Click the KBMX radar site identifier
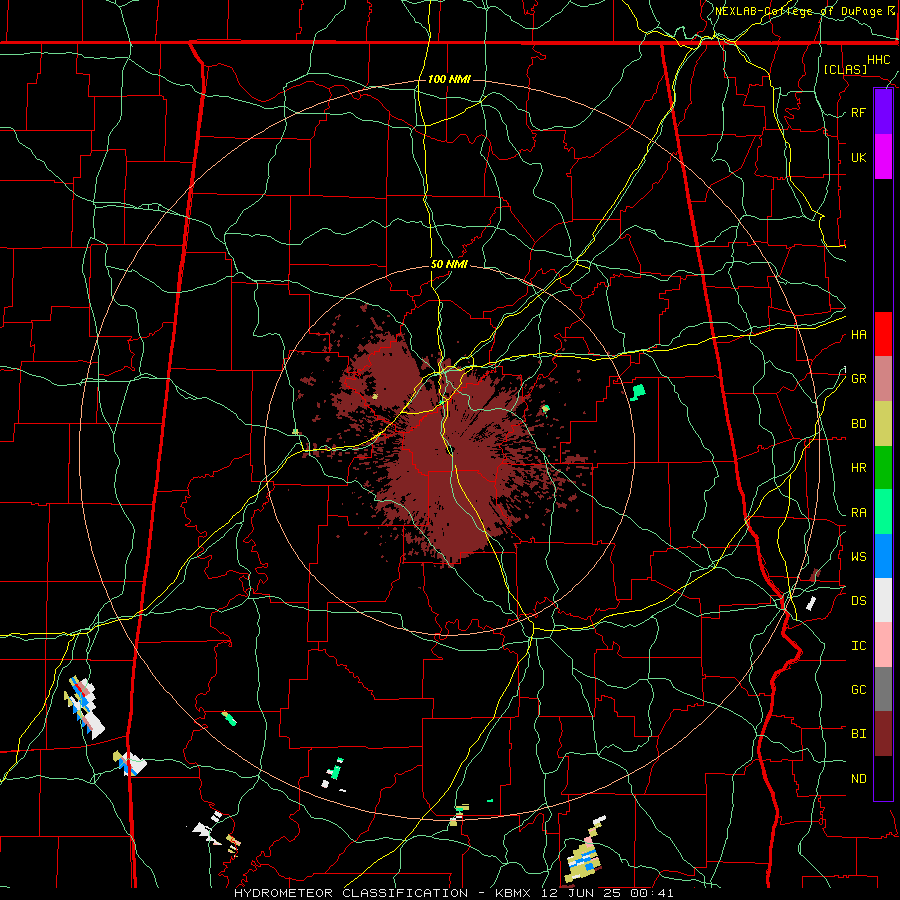The width and height of the screenshot is (900, 900). [511, 893]
